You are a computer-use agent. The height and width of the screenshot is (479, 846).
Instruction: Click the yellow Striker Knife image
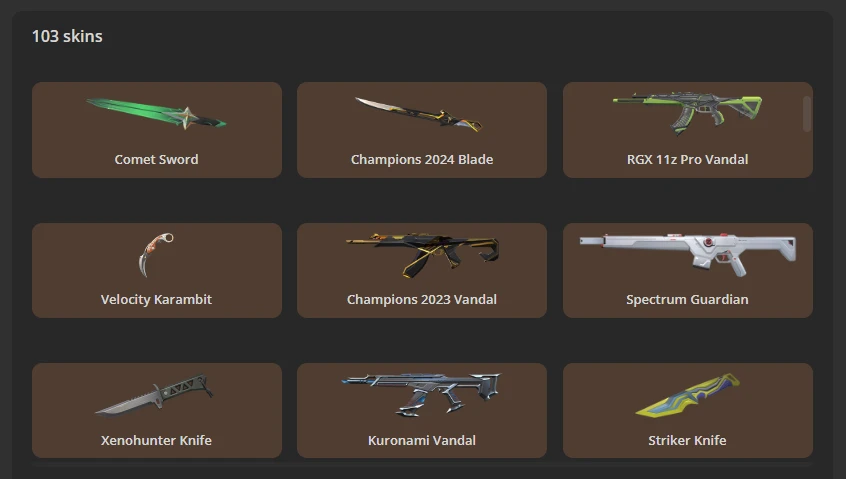click(x=688, y=395)
